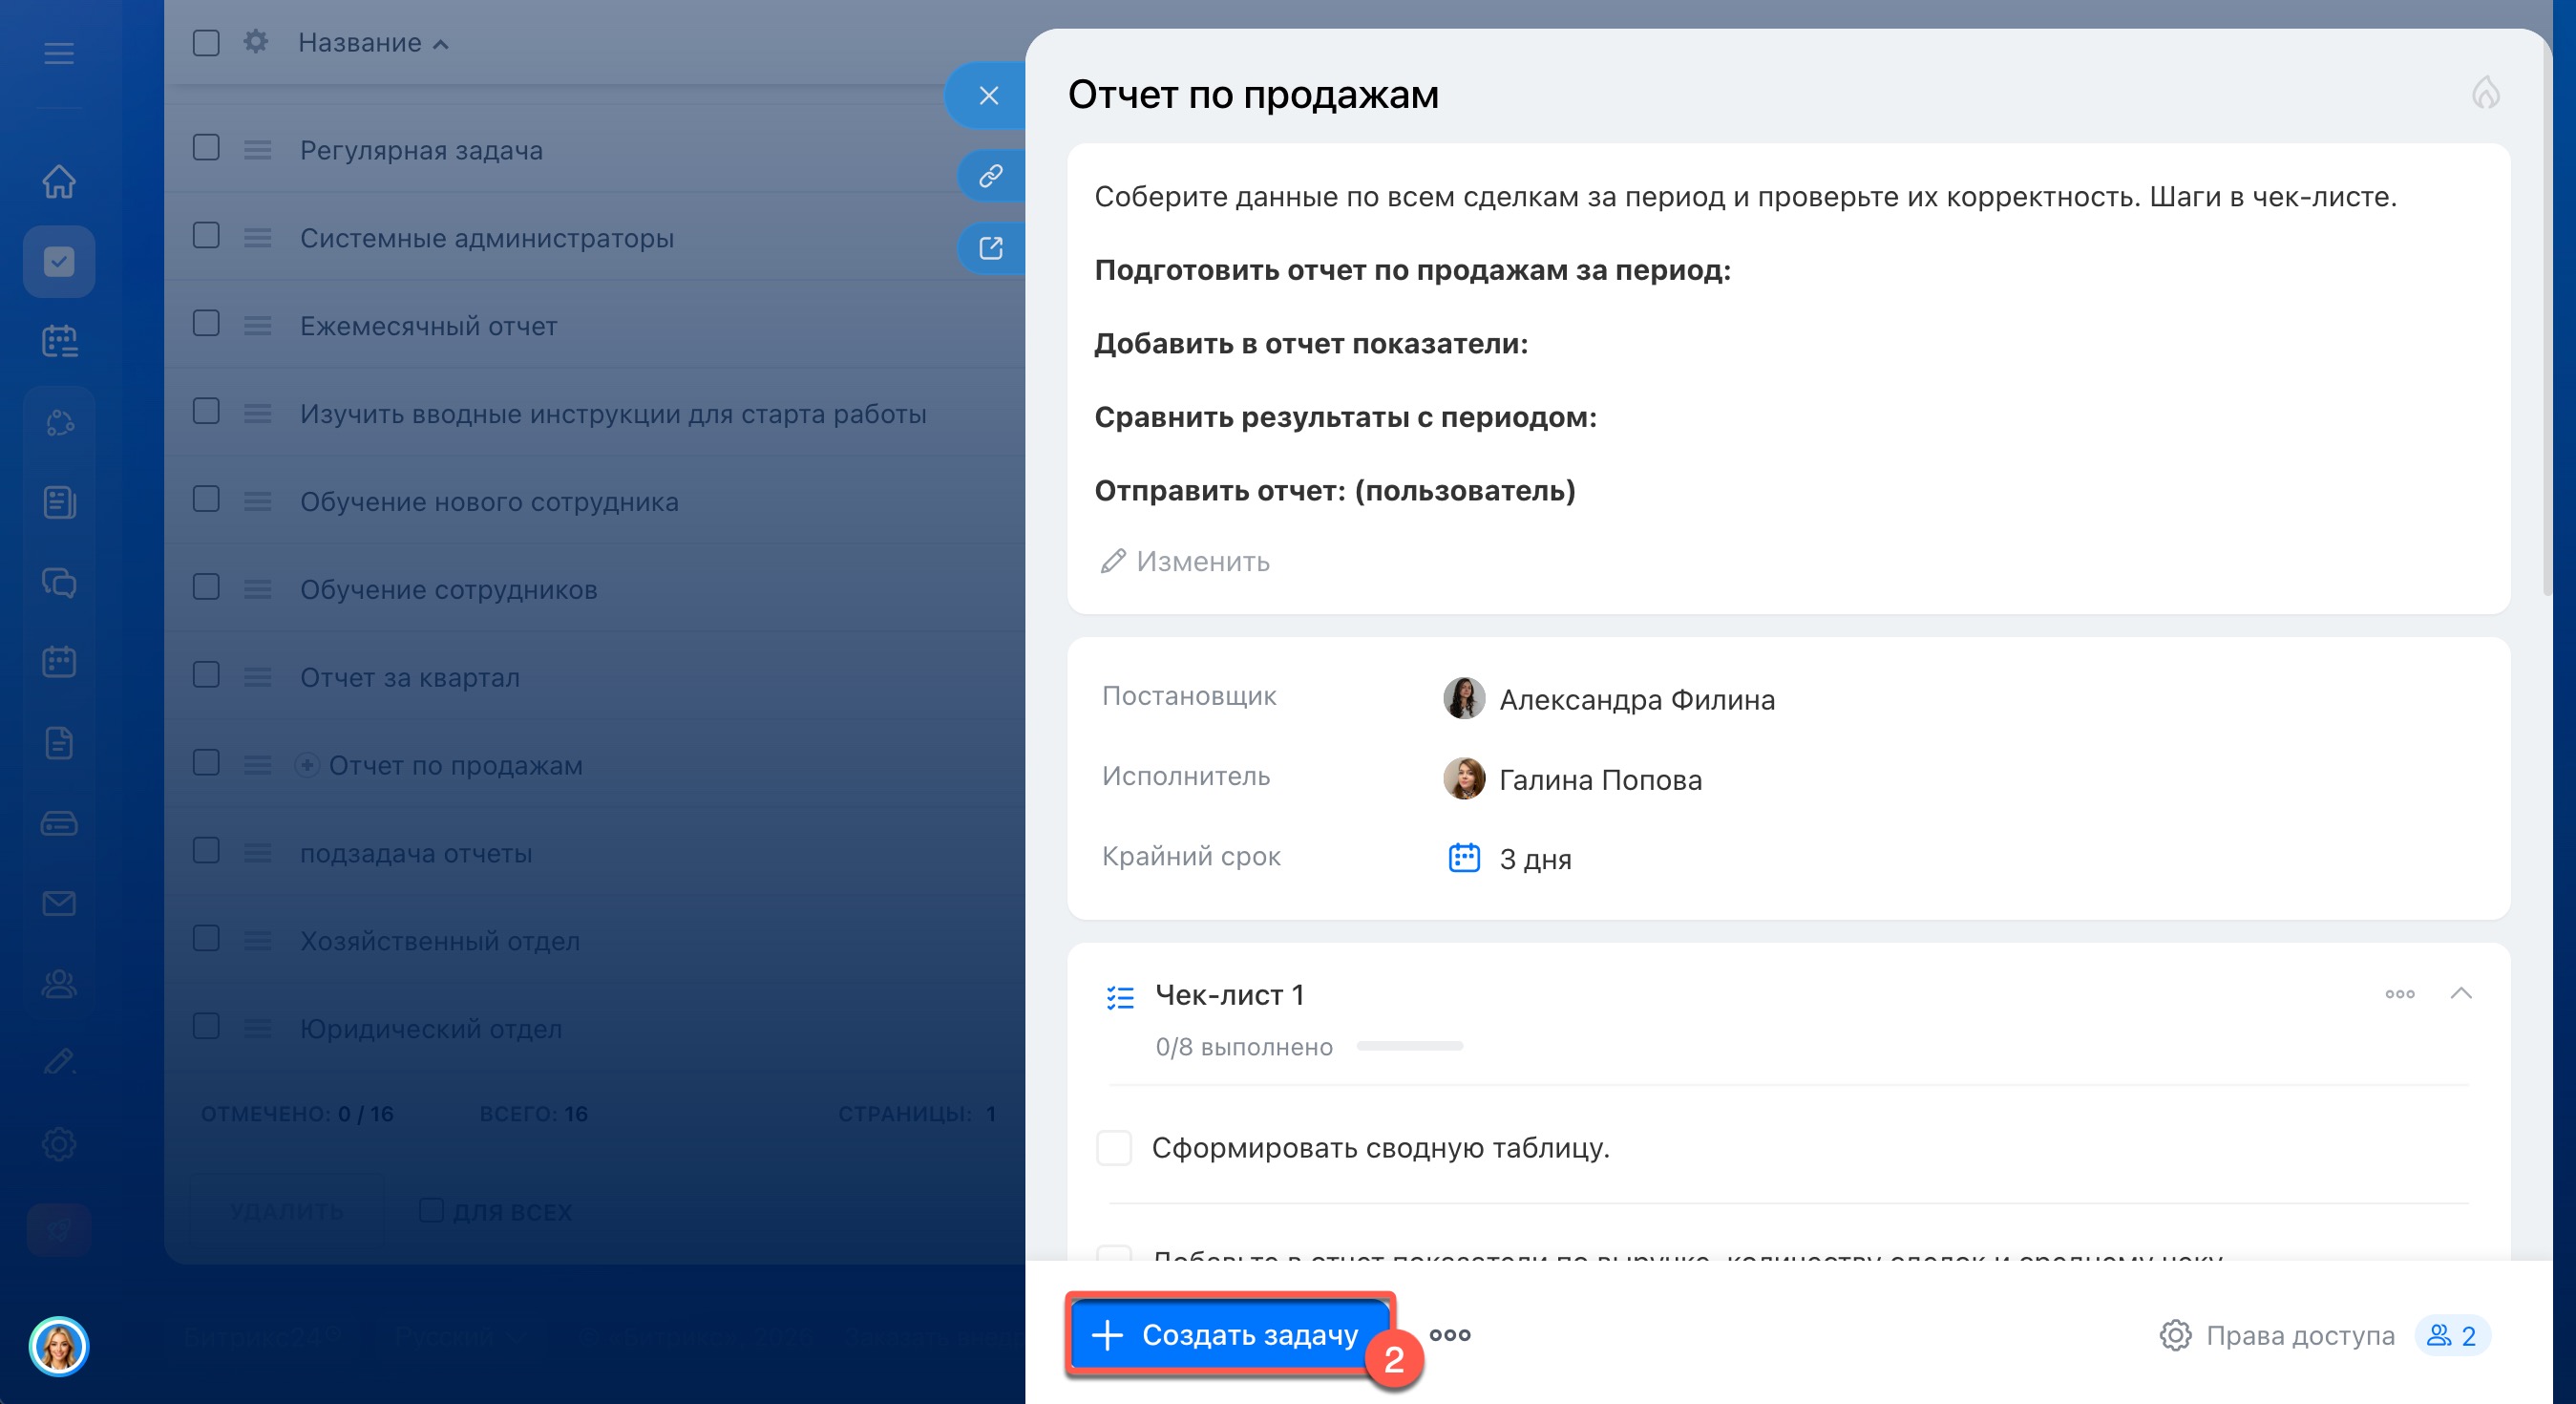Screen dimensions: 2576x1404
Task: Open the hamburger menu in sidebar
Action: tap(59, 53)
